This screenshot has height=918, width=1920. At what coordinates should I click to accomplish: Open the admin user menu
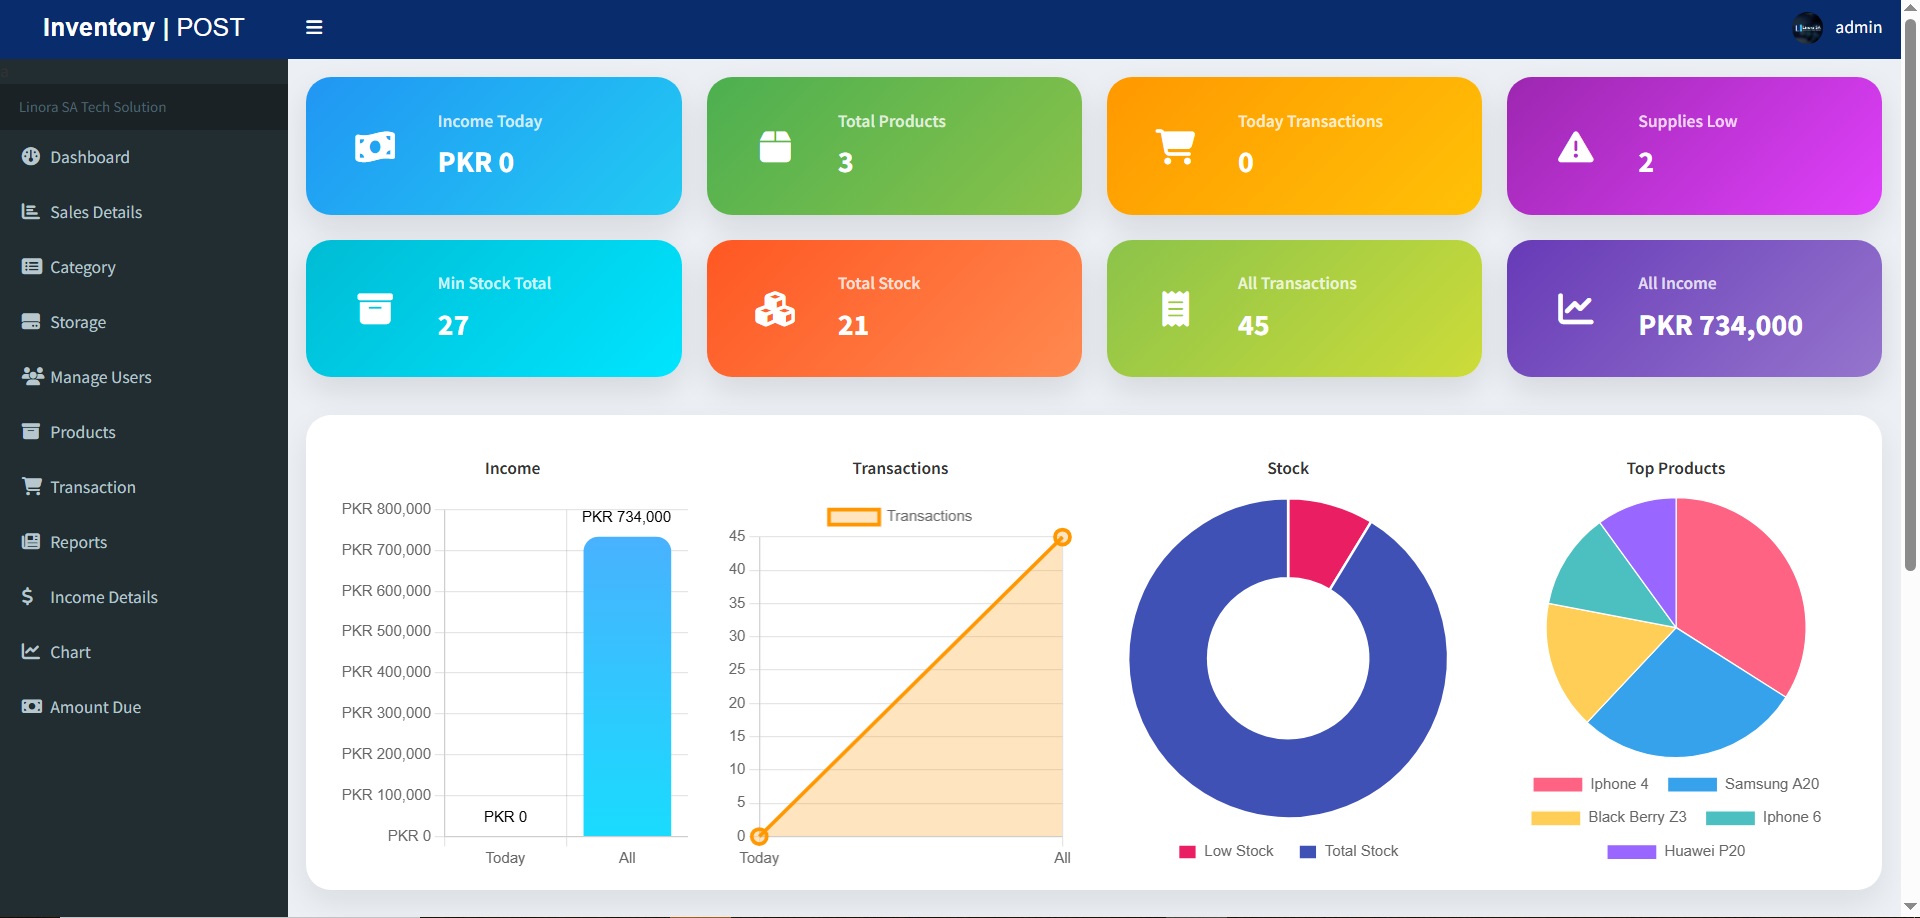(1858, 28)
